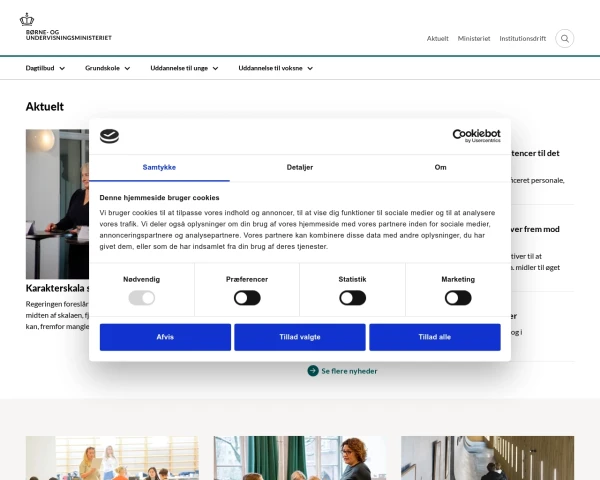Open the Se flere nyheder link
The image size is (600, 480).
(x=349, y=371)
